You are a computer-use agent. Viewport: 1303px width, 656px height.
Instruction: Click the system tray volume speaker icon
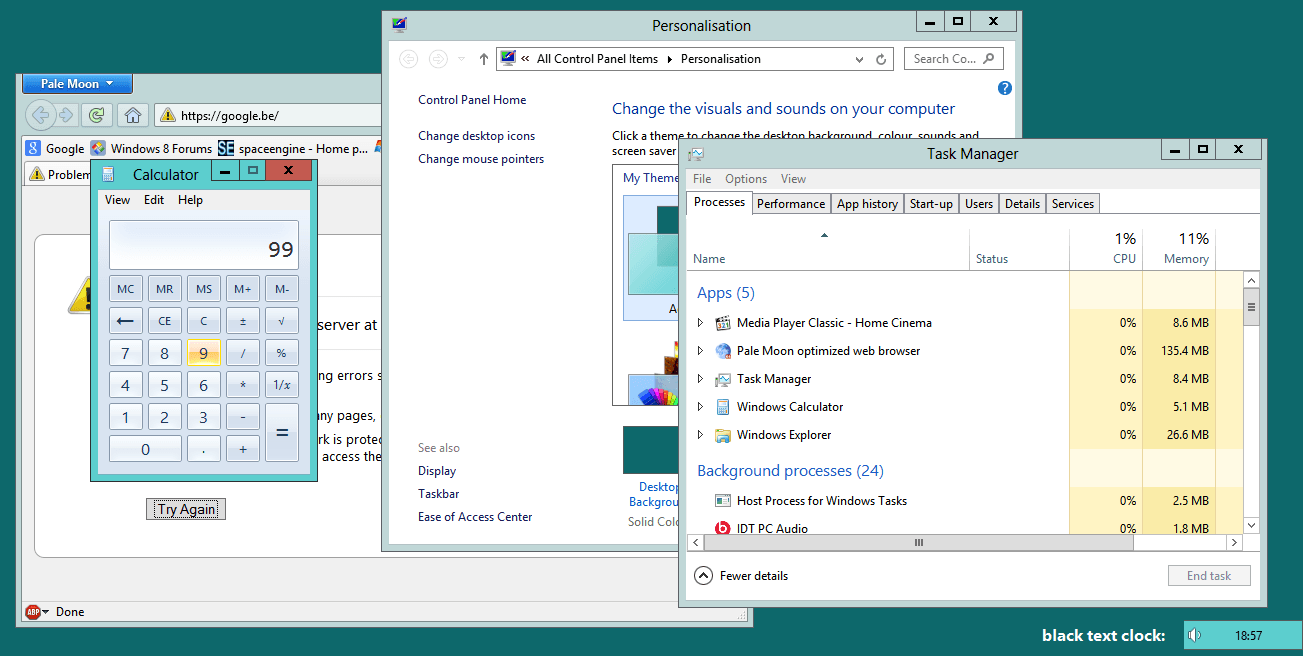[x=1195, y=635]
